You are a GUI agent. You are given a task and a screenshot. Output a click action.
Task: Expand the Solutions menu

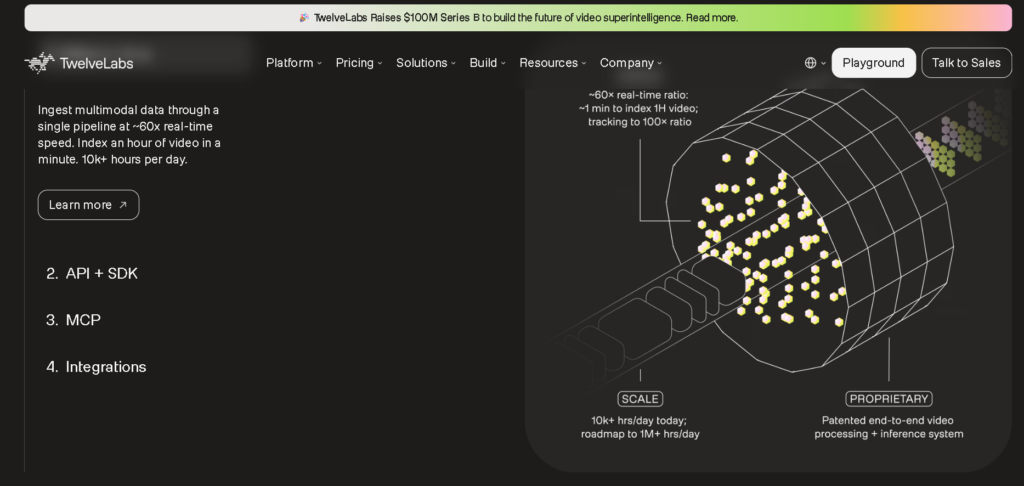click(x=426, y=63)
